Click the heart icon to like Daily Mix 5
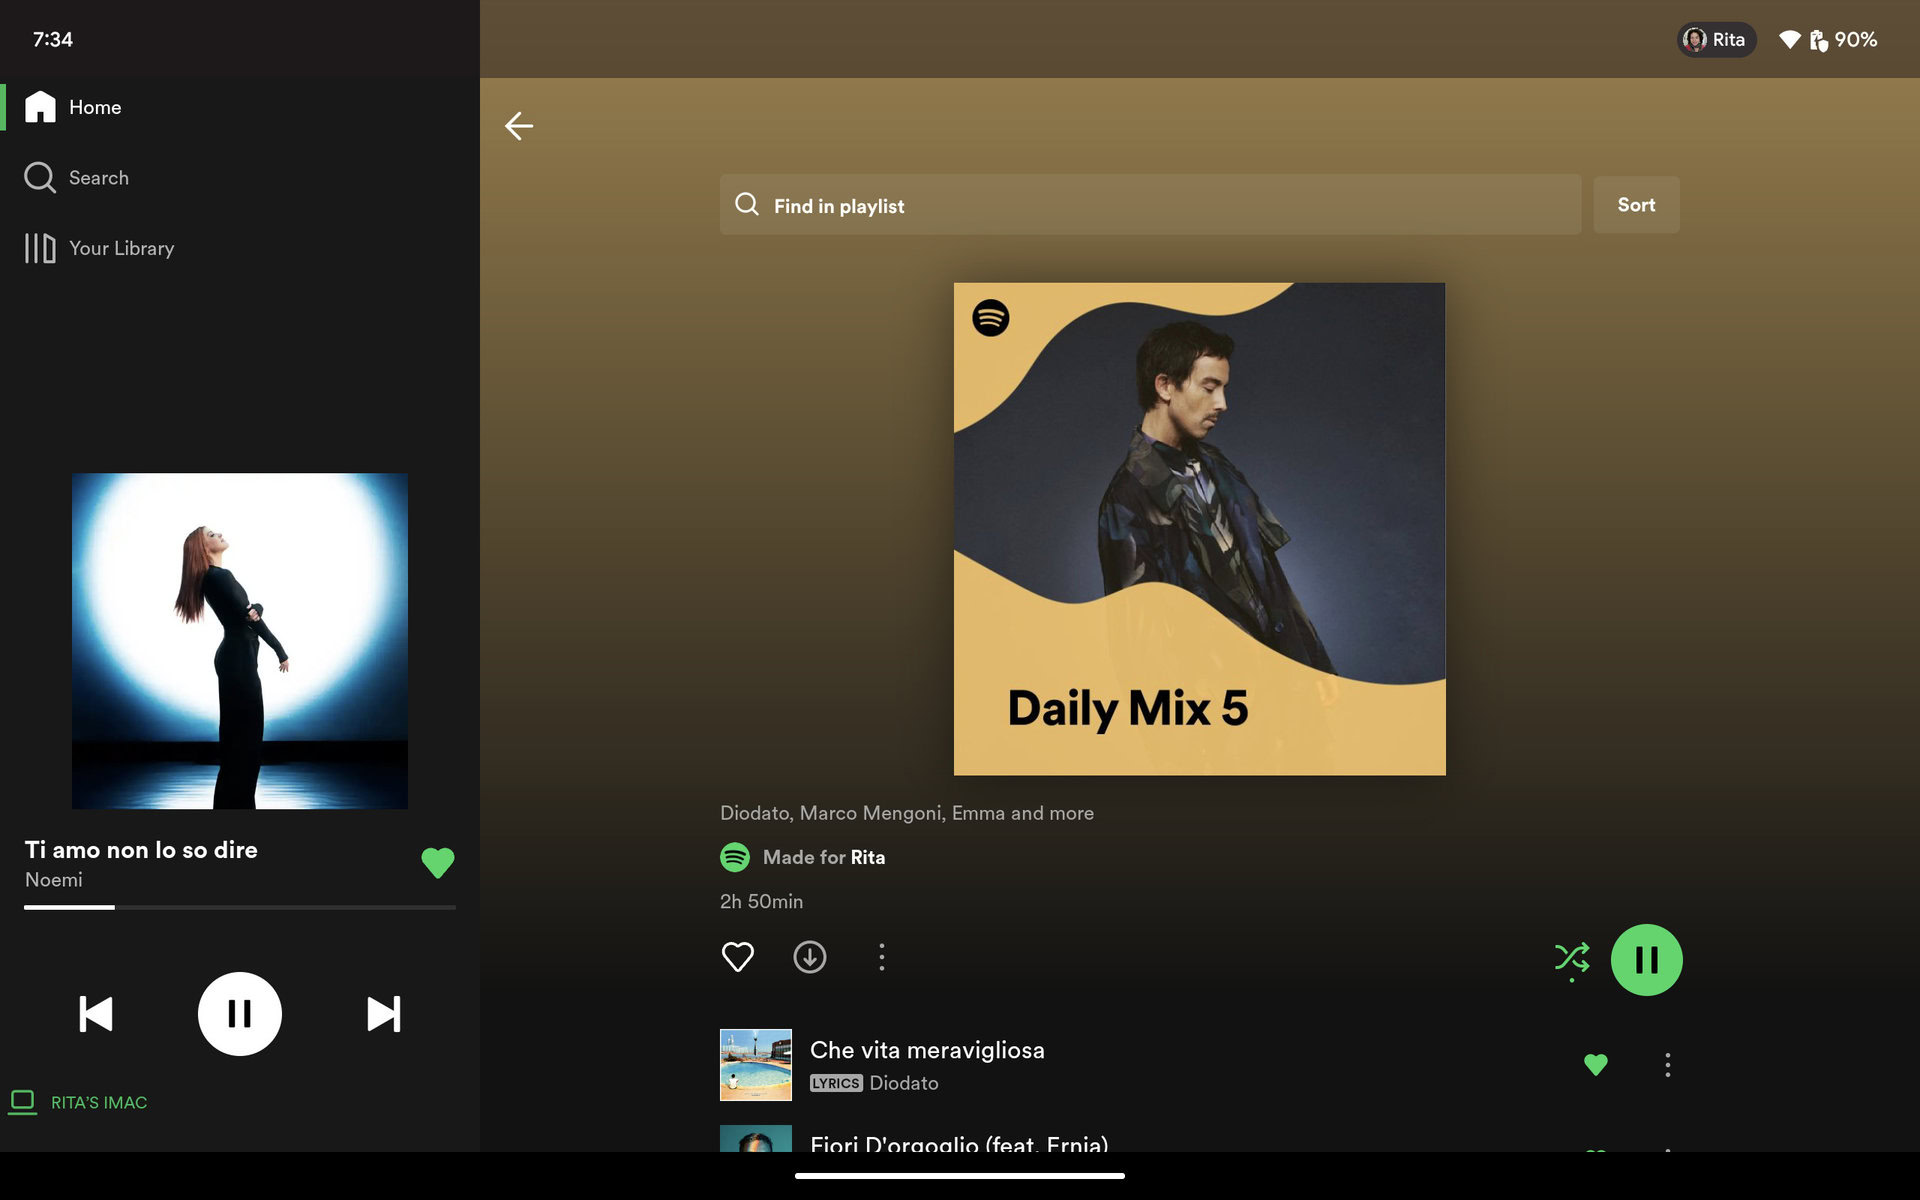Viewport: 1920px width, 1200px height. coord(737,957)
